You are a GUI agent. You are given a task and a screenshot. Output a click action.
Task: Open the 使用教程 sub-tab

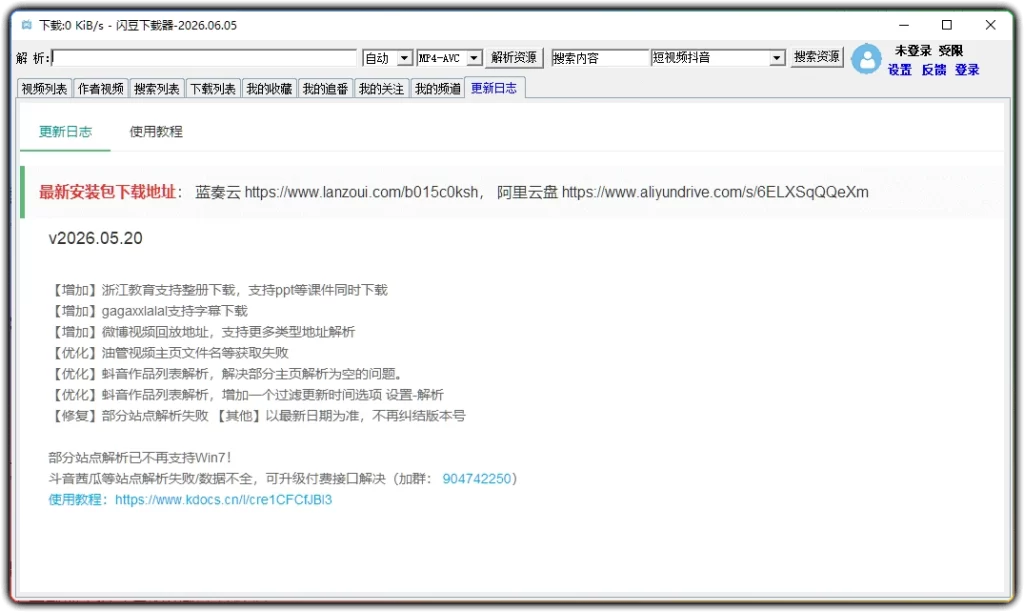click(156, 132)
